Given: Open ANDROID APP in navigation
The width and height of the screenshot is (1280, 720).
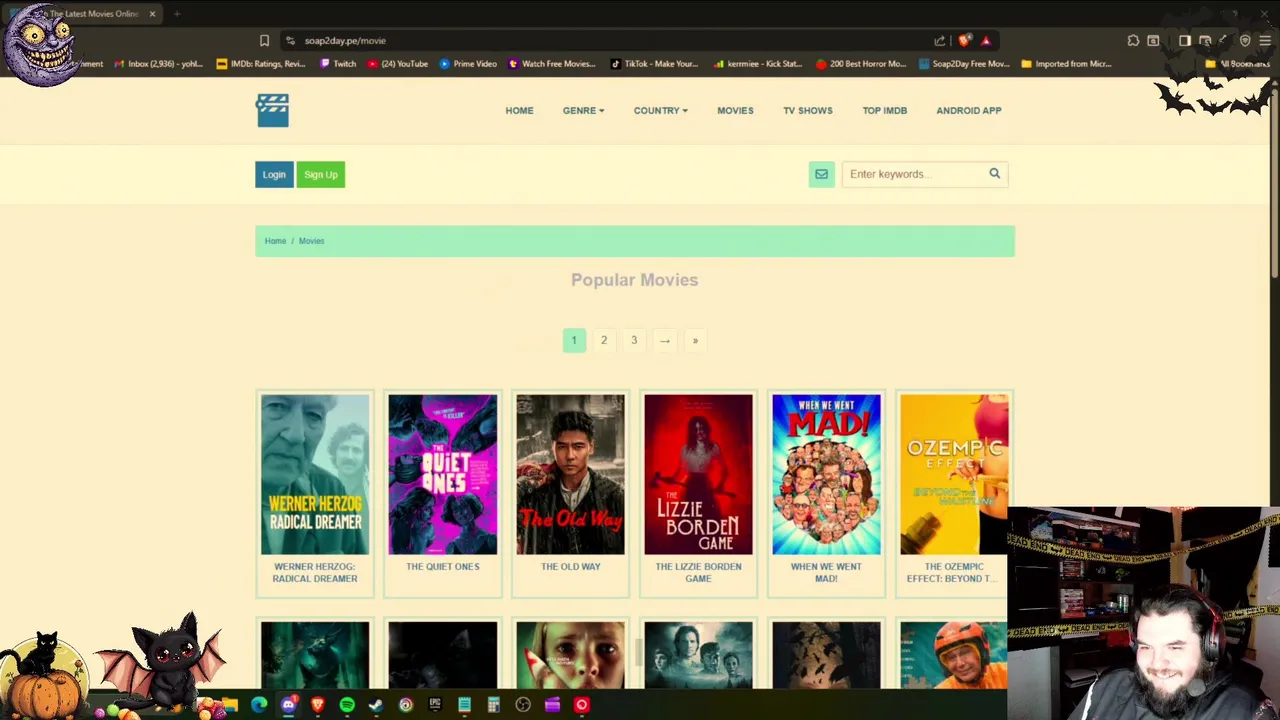Looking at the screenshot, I should [969, 111].
